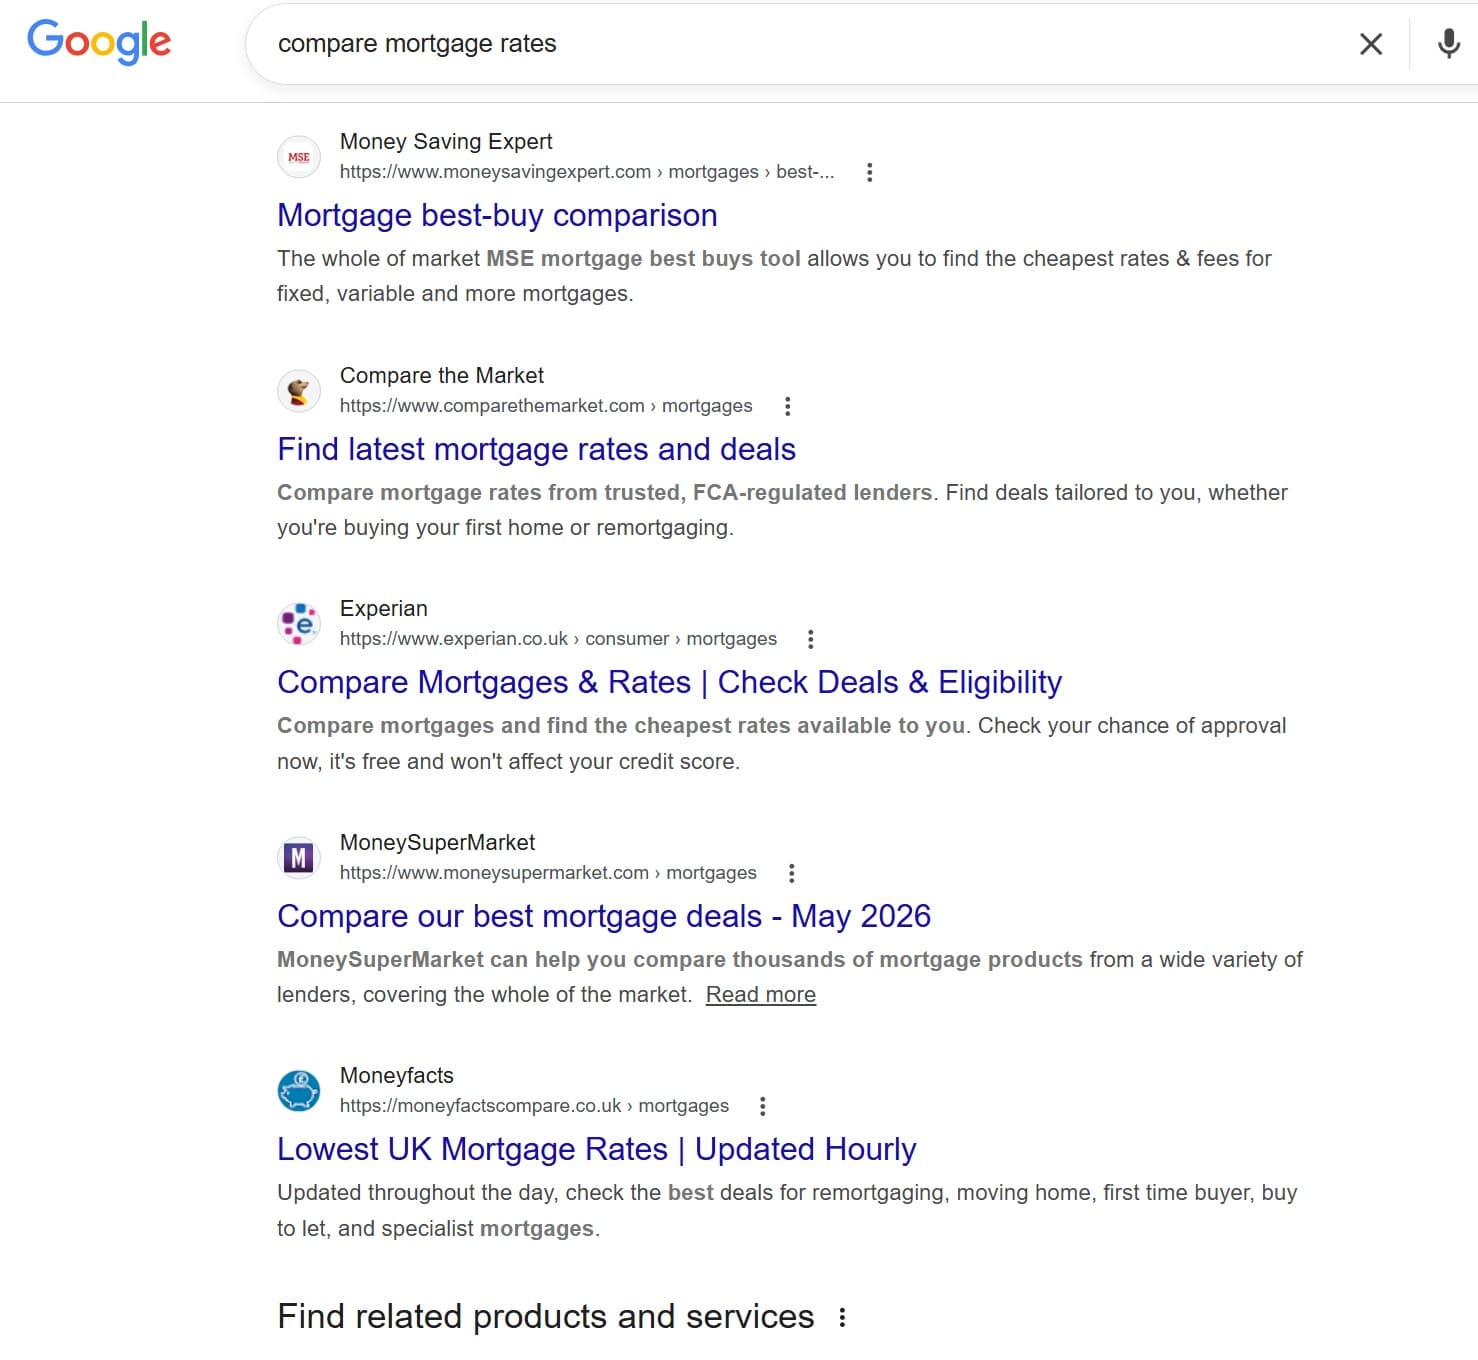Image resolution: width=1478 pixels, height=1360 pixels.
Task: Open the three-dot menu for the Moneyfacts result
Action: point(763,1106)
